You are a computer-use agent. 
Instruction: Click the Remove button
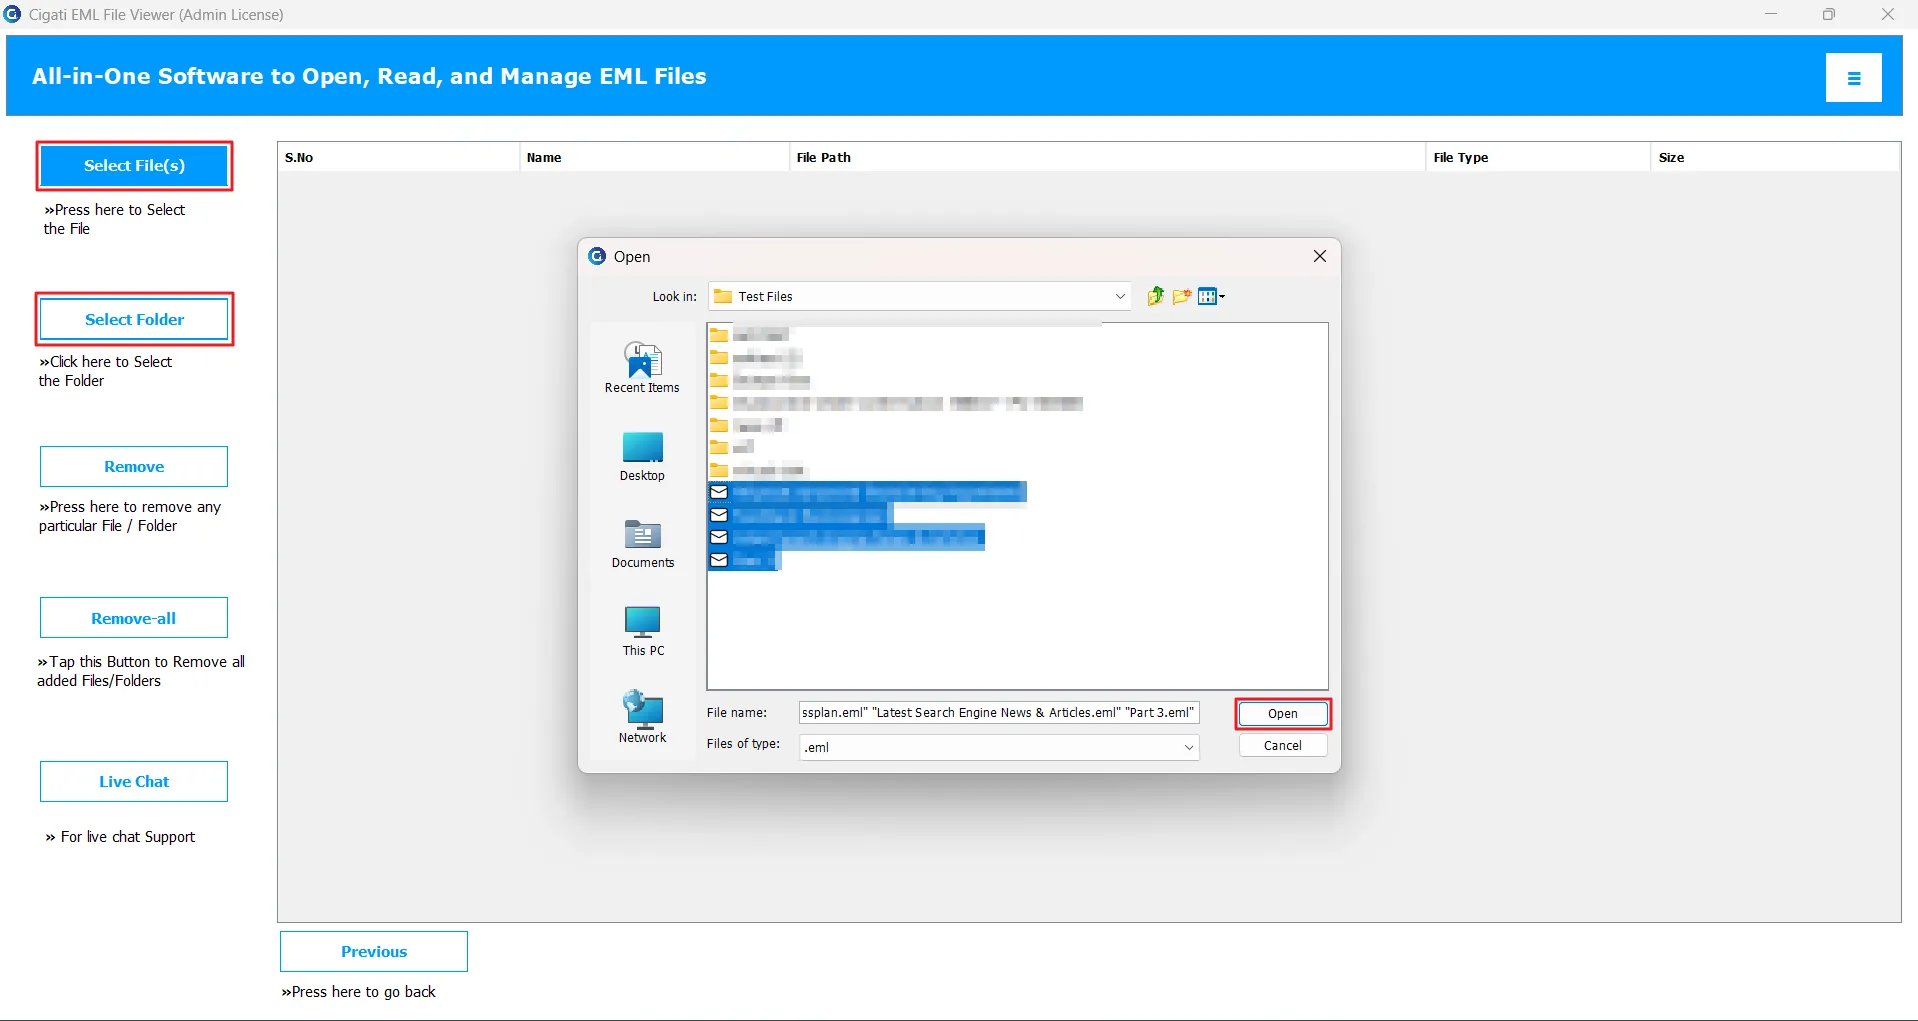pos(134,467)
